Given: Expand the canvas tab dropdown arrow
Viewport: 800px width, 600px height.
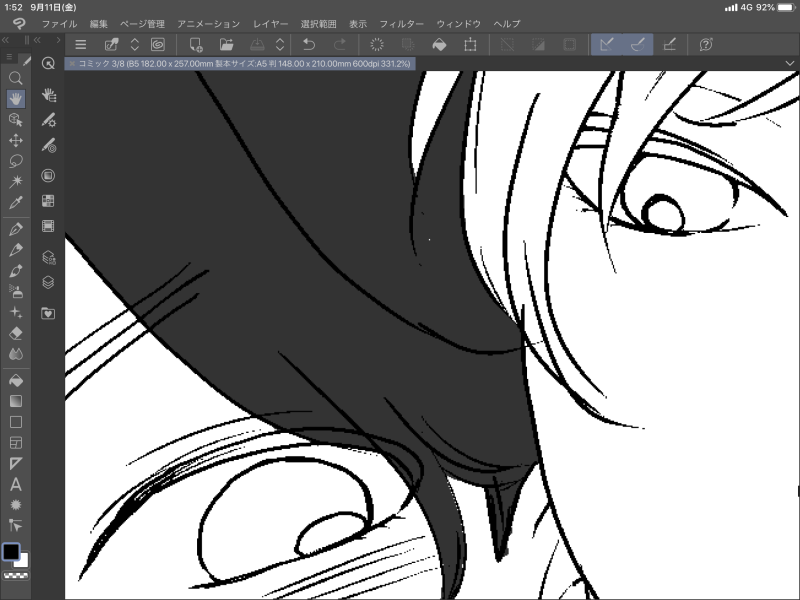Looking at the screenshot, I should (790, 63).
